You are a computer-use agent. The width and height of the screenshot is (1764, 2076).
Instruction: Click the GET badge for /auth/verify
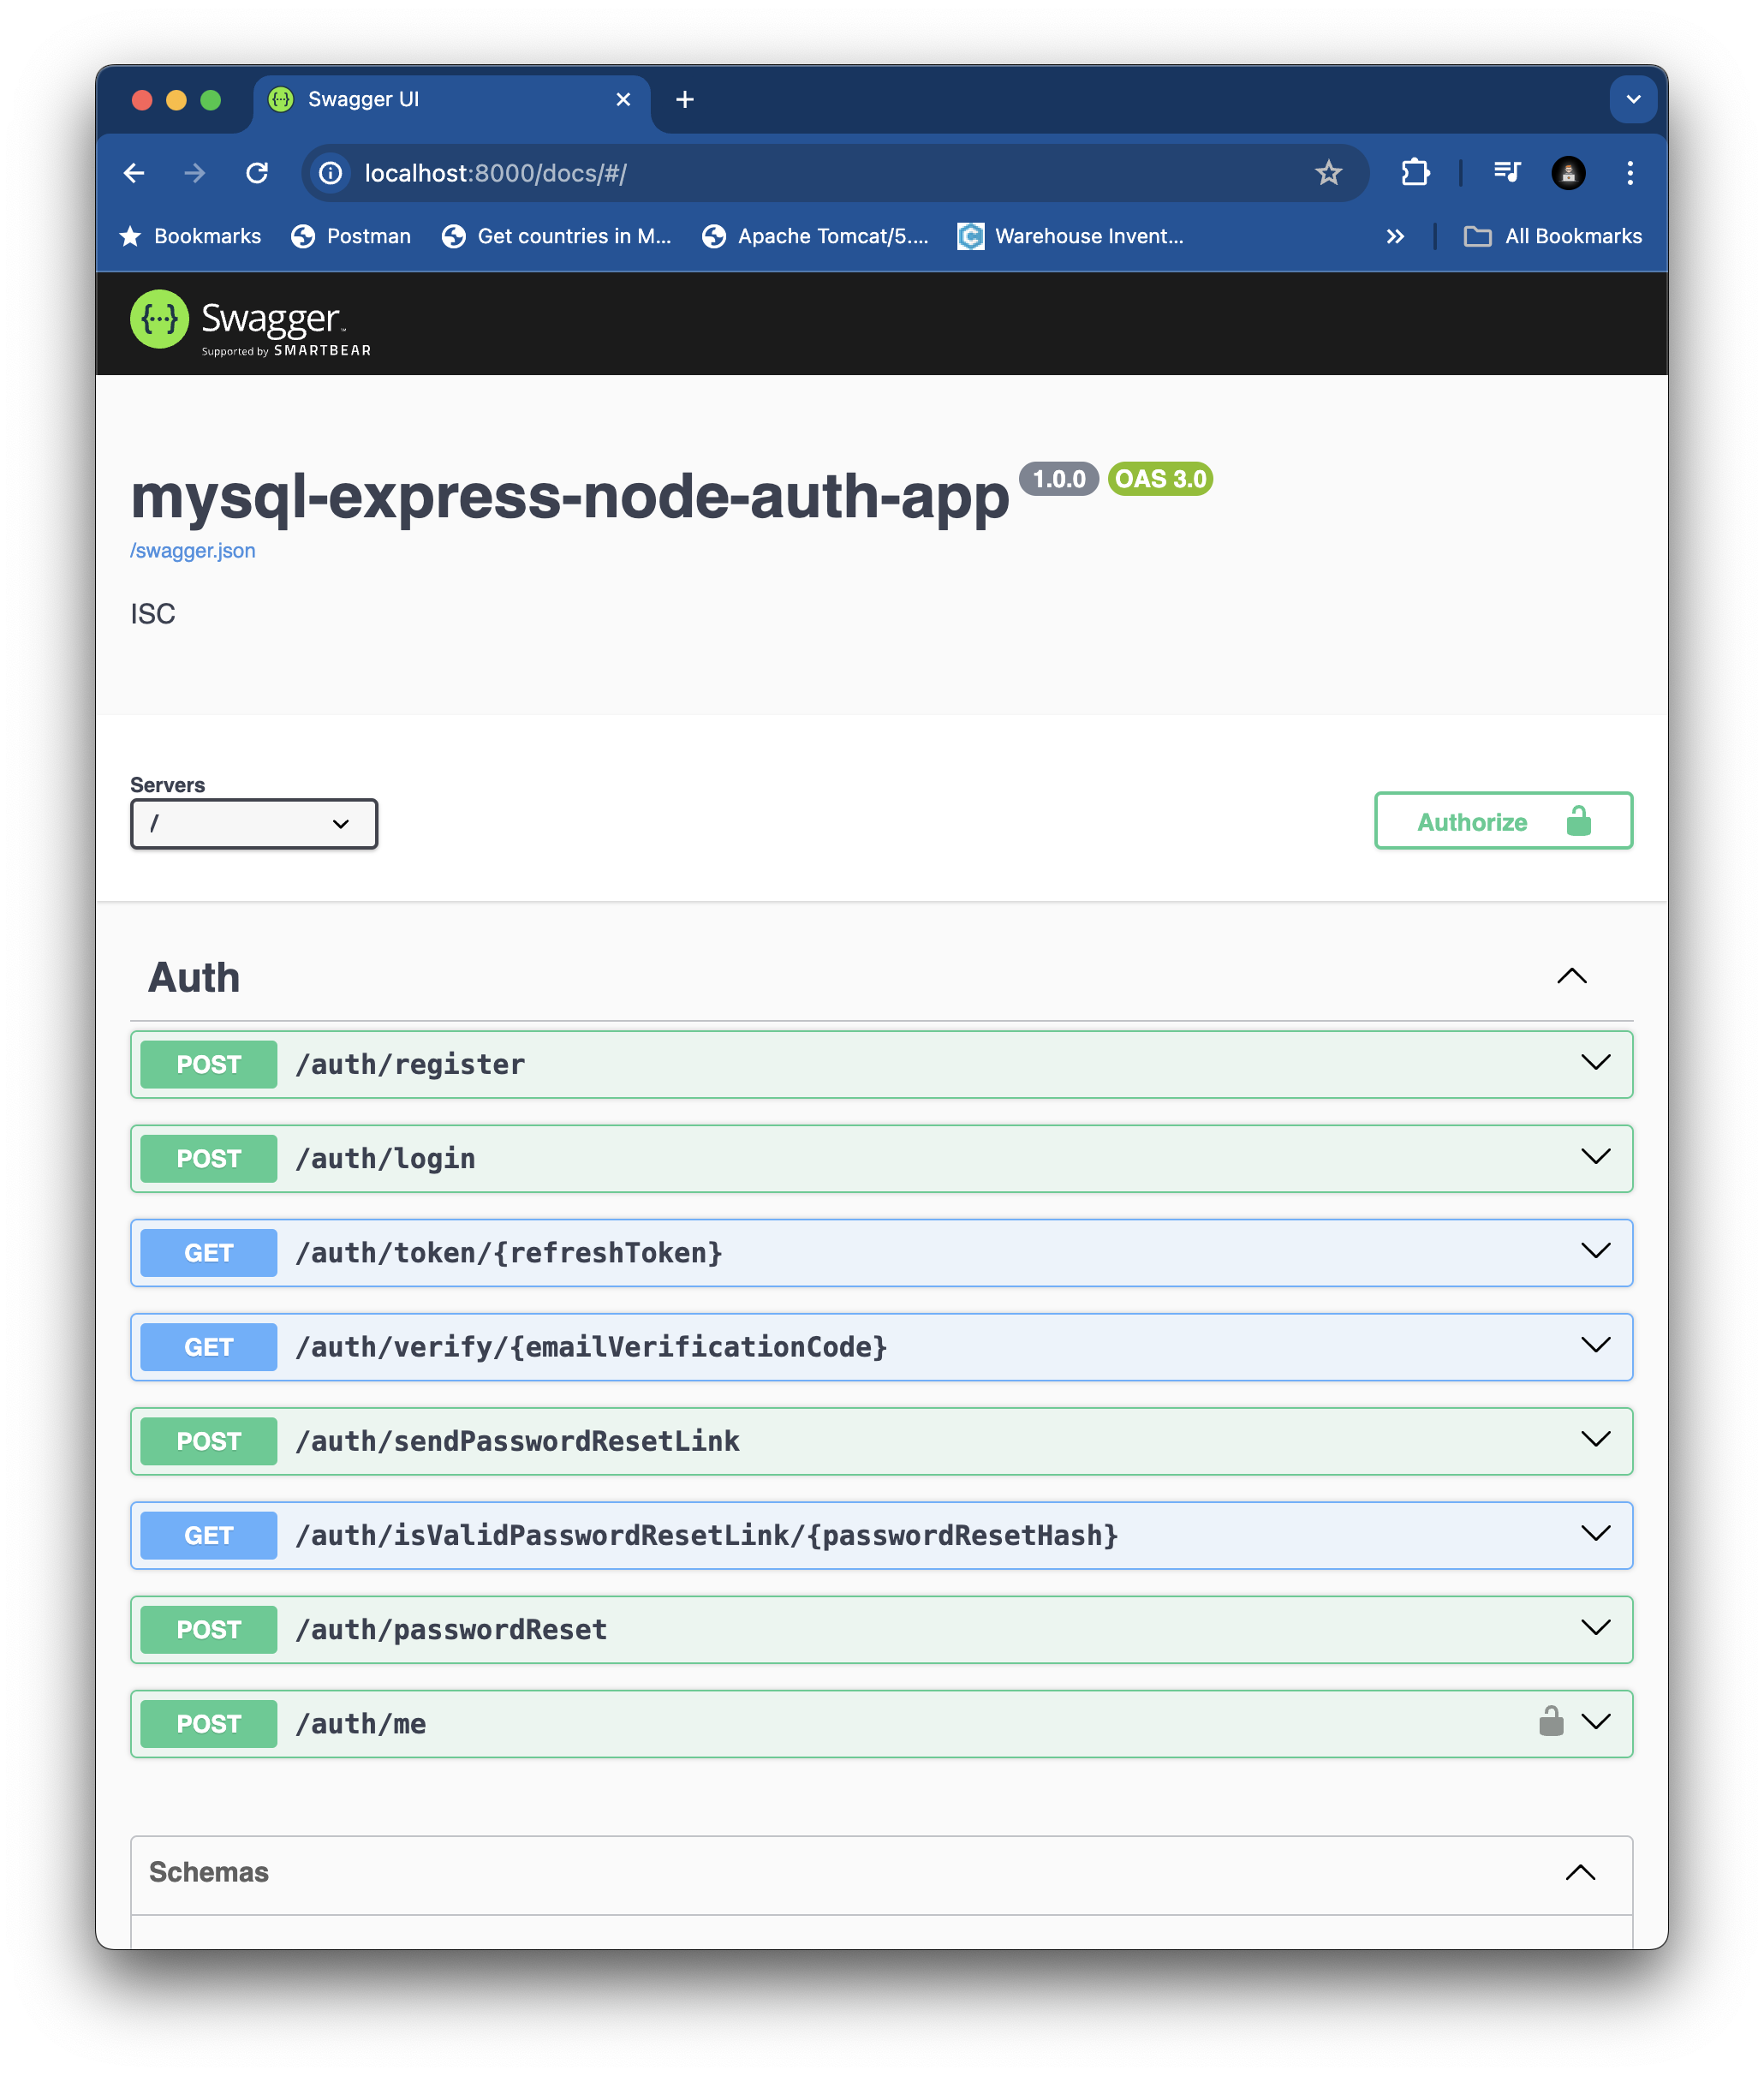(208, 1347)
